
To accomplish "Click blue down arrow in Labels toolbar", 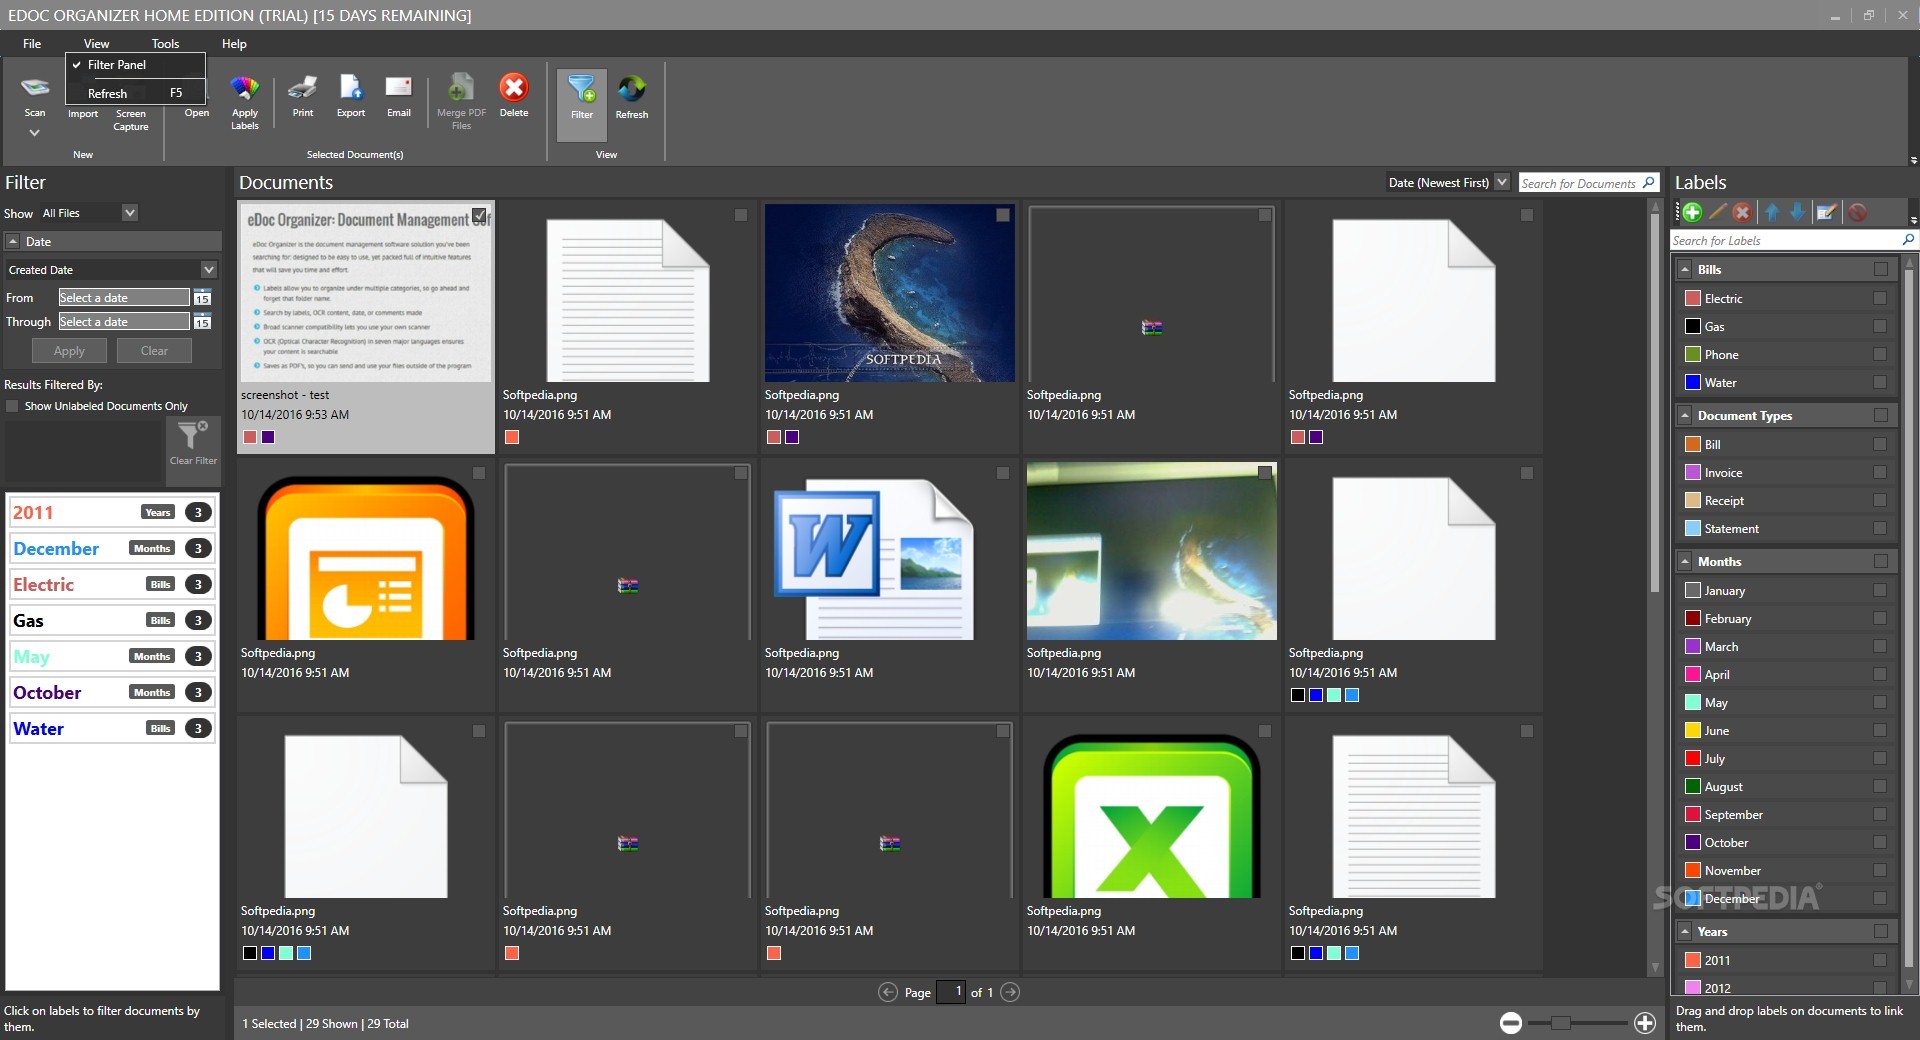I will click(1797, 212).
